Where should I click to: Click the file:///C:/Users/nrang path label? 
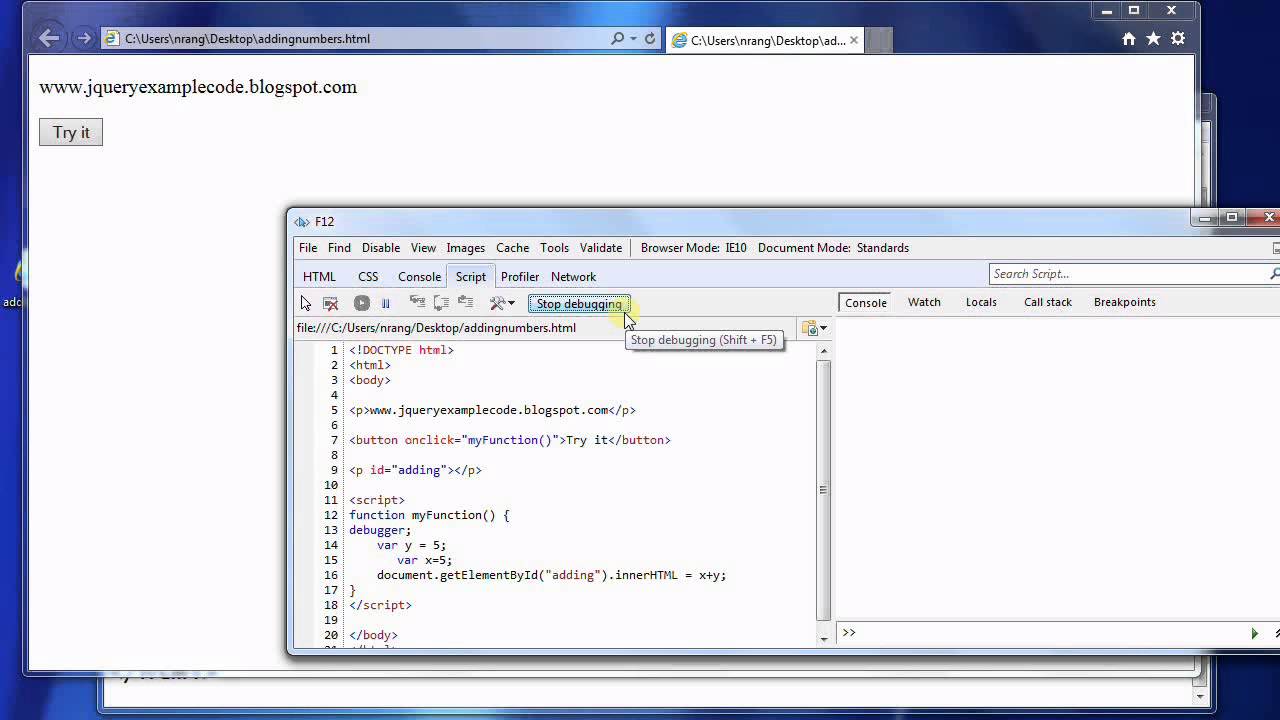[436, 328]
